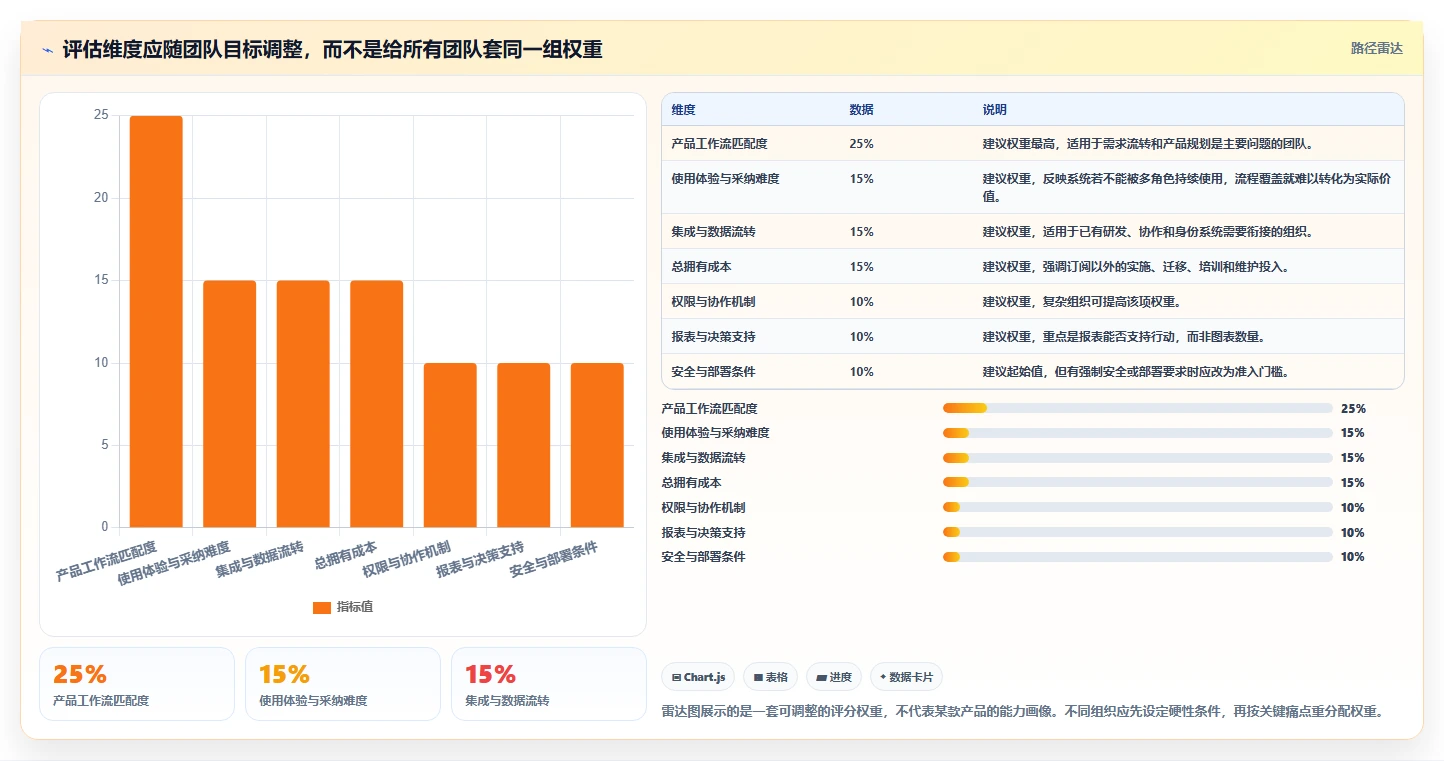Click the 权限与协作机制 progress bar
Viewport: 1444px width, 761px height.
tap(1137, 507)
